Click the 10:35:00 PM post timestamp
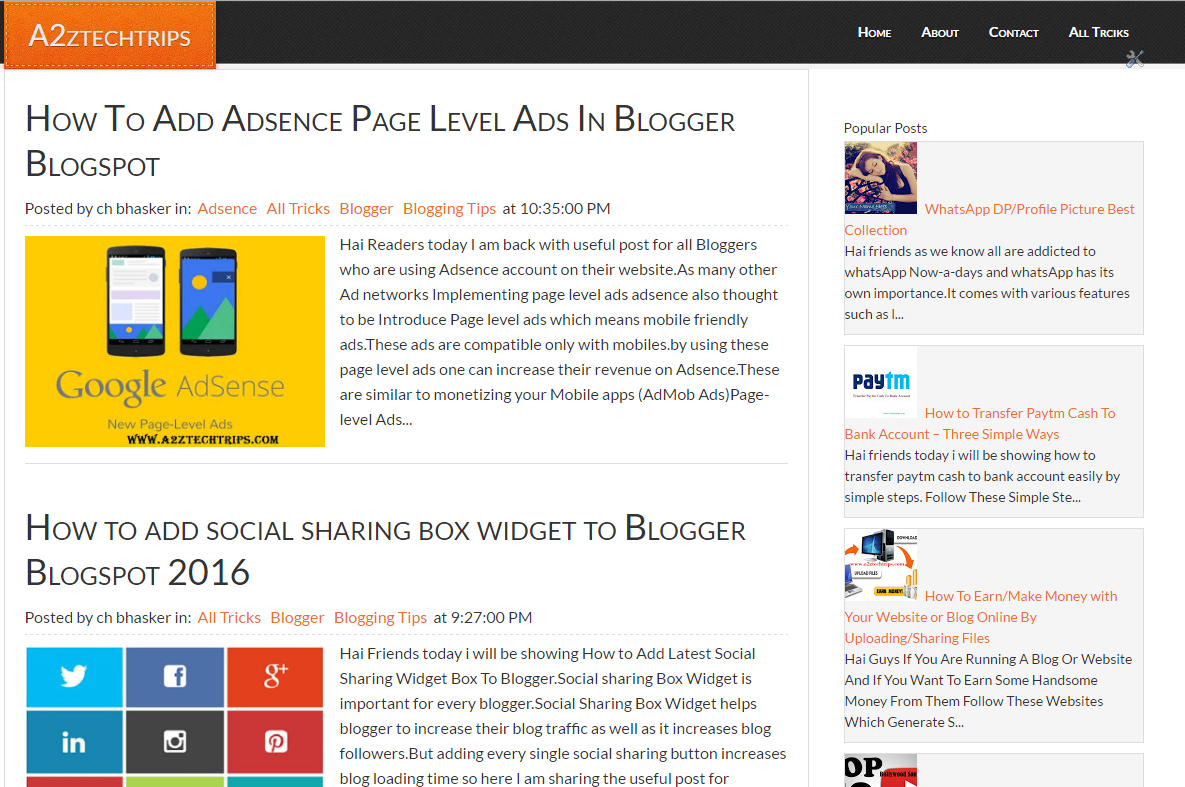Screen dimensions: 1185x787 click(565, 209)
